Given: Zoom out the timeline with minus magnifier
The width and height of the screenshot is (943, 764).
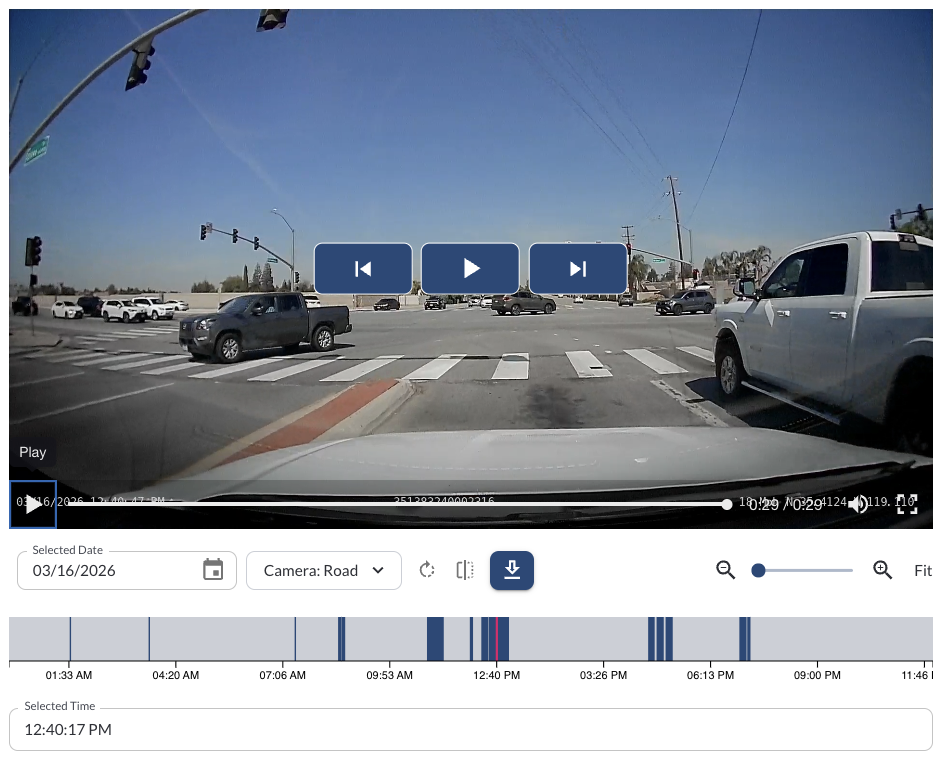Looking at the screenshot, I should pos(726,570).
